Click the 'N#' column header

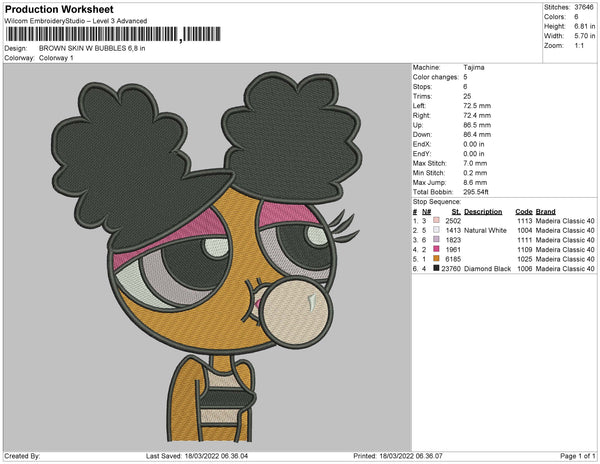pos(427,212)
